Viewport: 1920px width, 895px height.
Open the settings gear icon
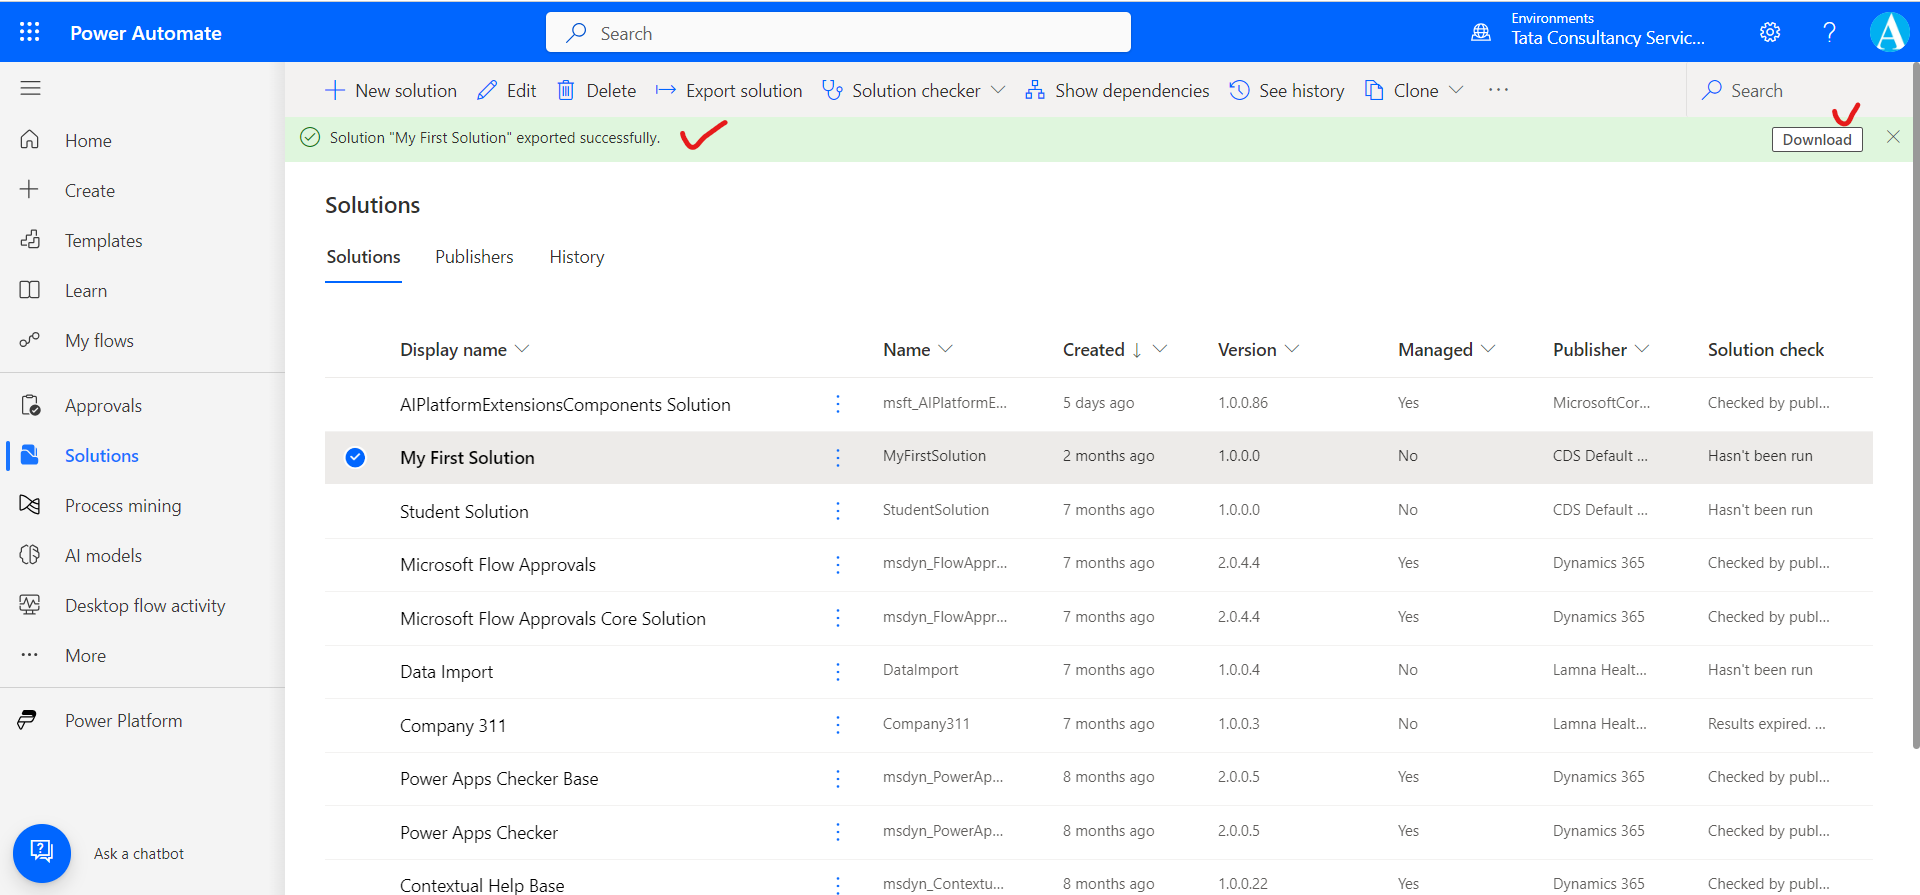pyautogui.click(x=1770, y=32)
